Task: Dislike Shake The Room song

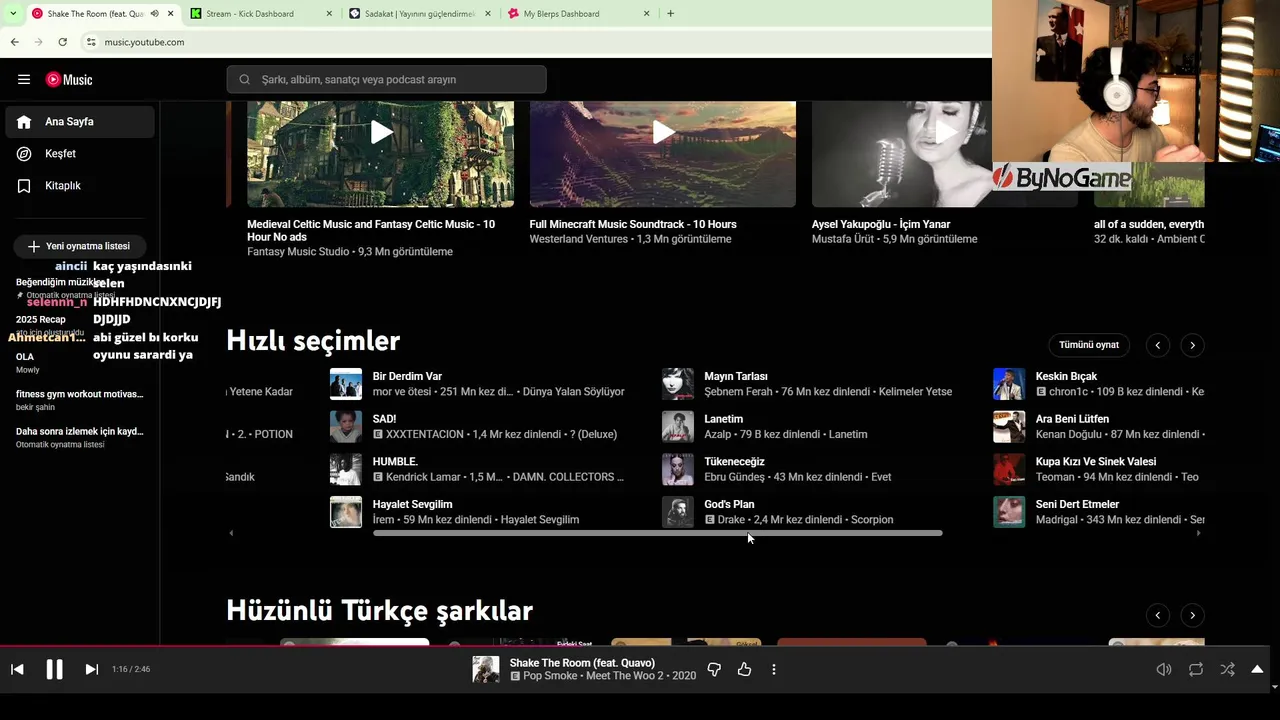Action: 714,669
